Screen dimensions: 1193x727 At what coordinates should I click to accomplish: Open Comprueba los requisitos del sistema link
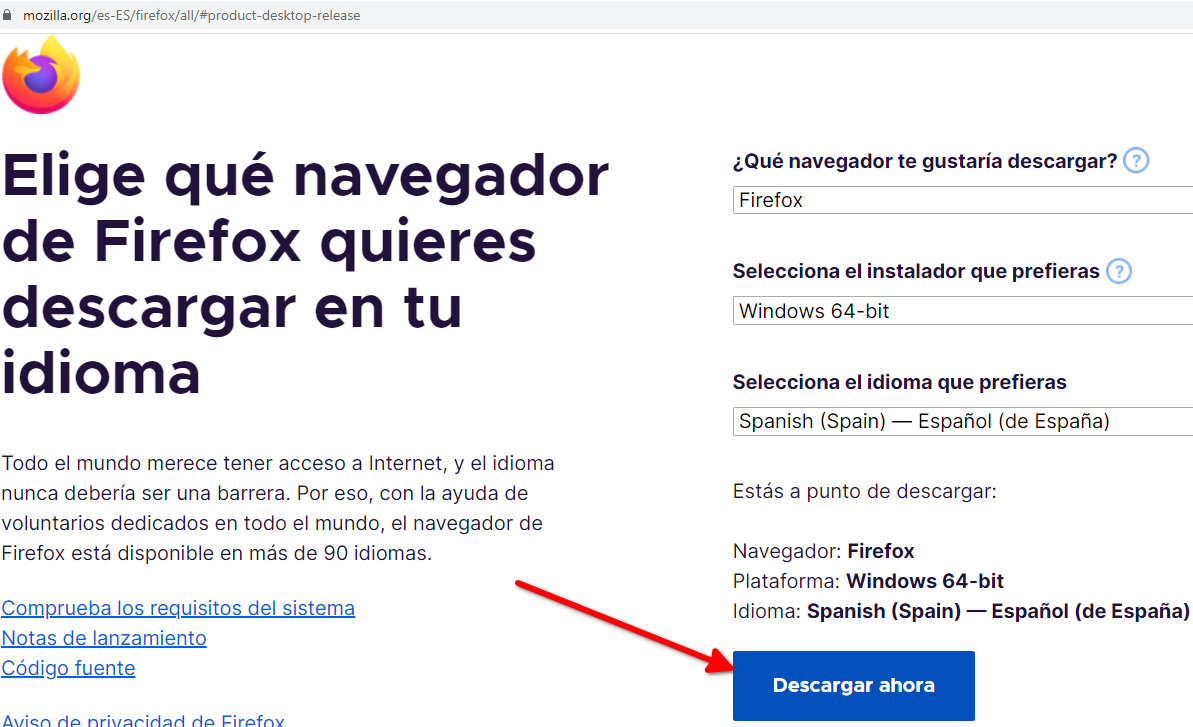click(x=178, y=608)
